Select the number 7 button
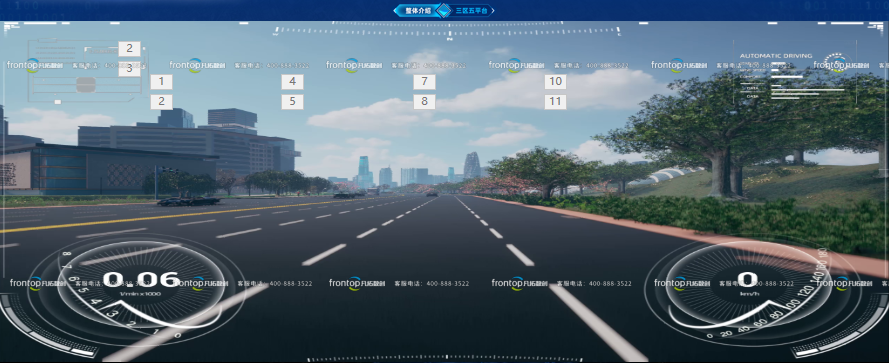The height and width of the screenshot is (363, 889). coord(424,82)
